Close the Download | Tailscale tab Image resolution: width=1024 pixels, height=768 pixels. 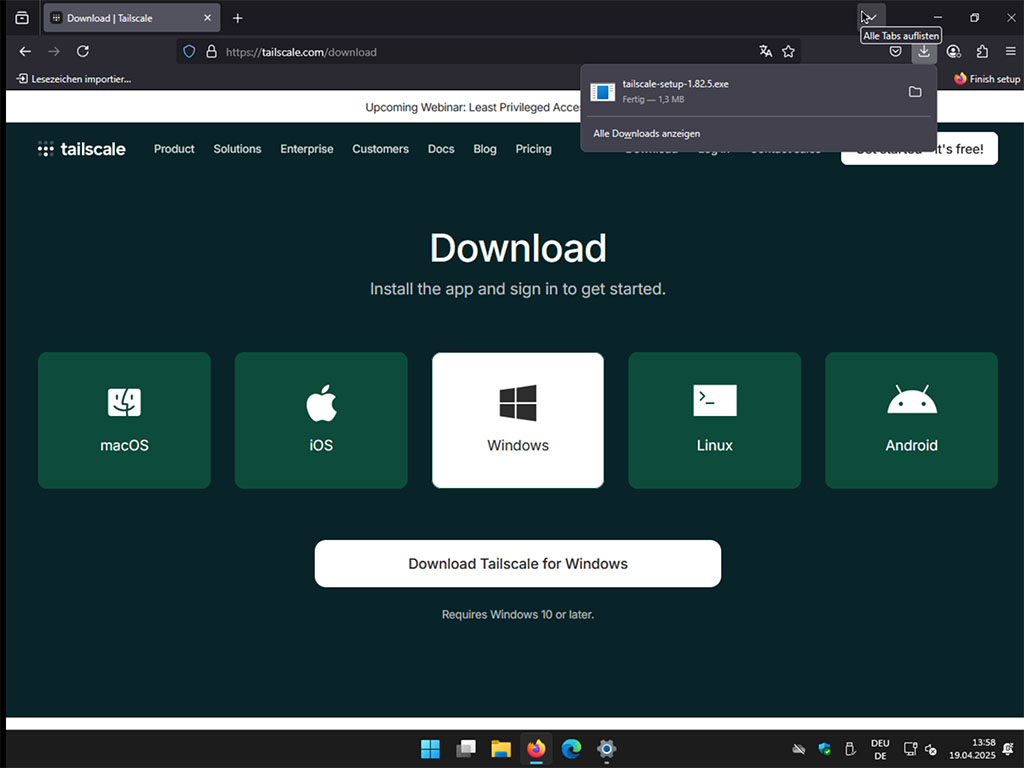tap(207, 18)
